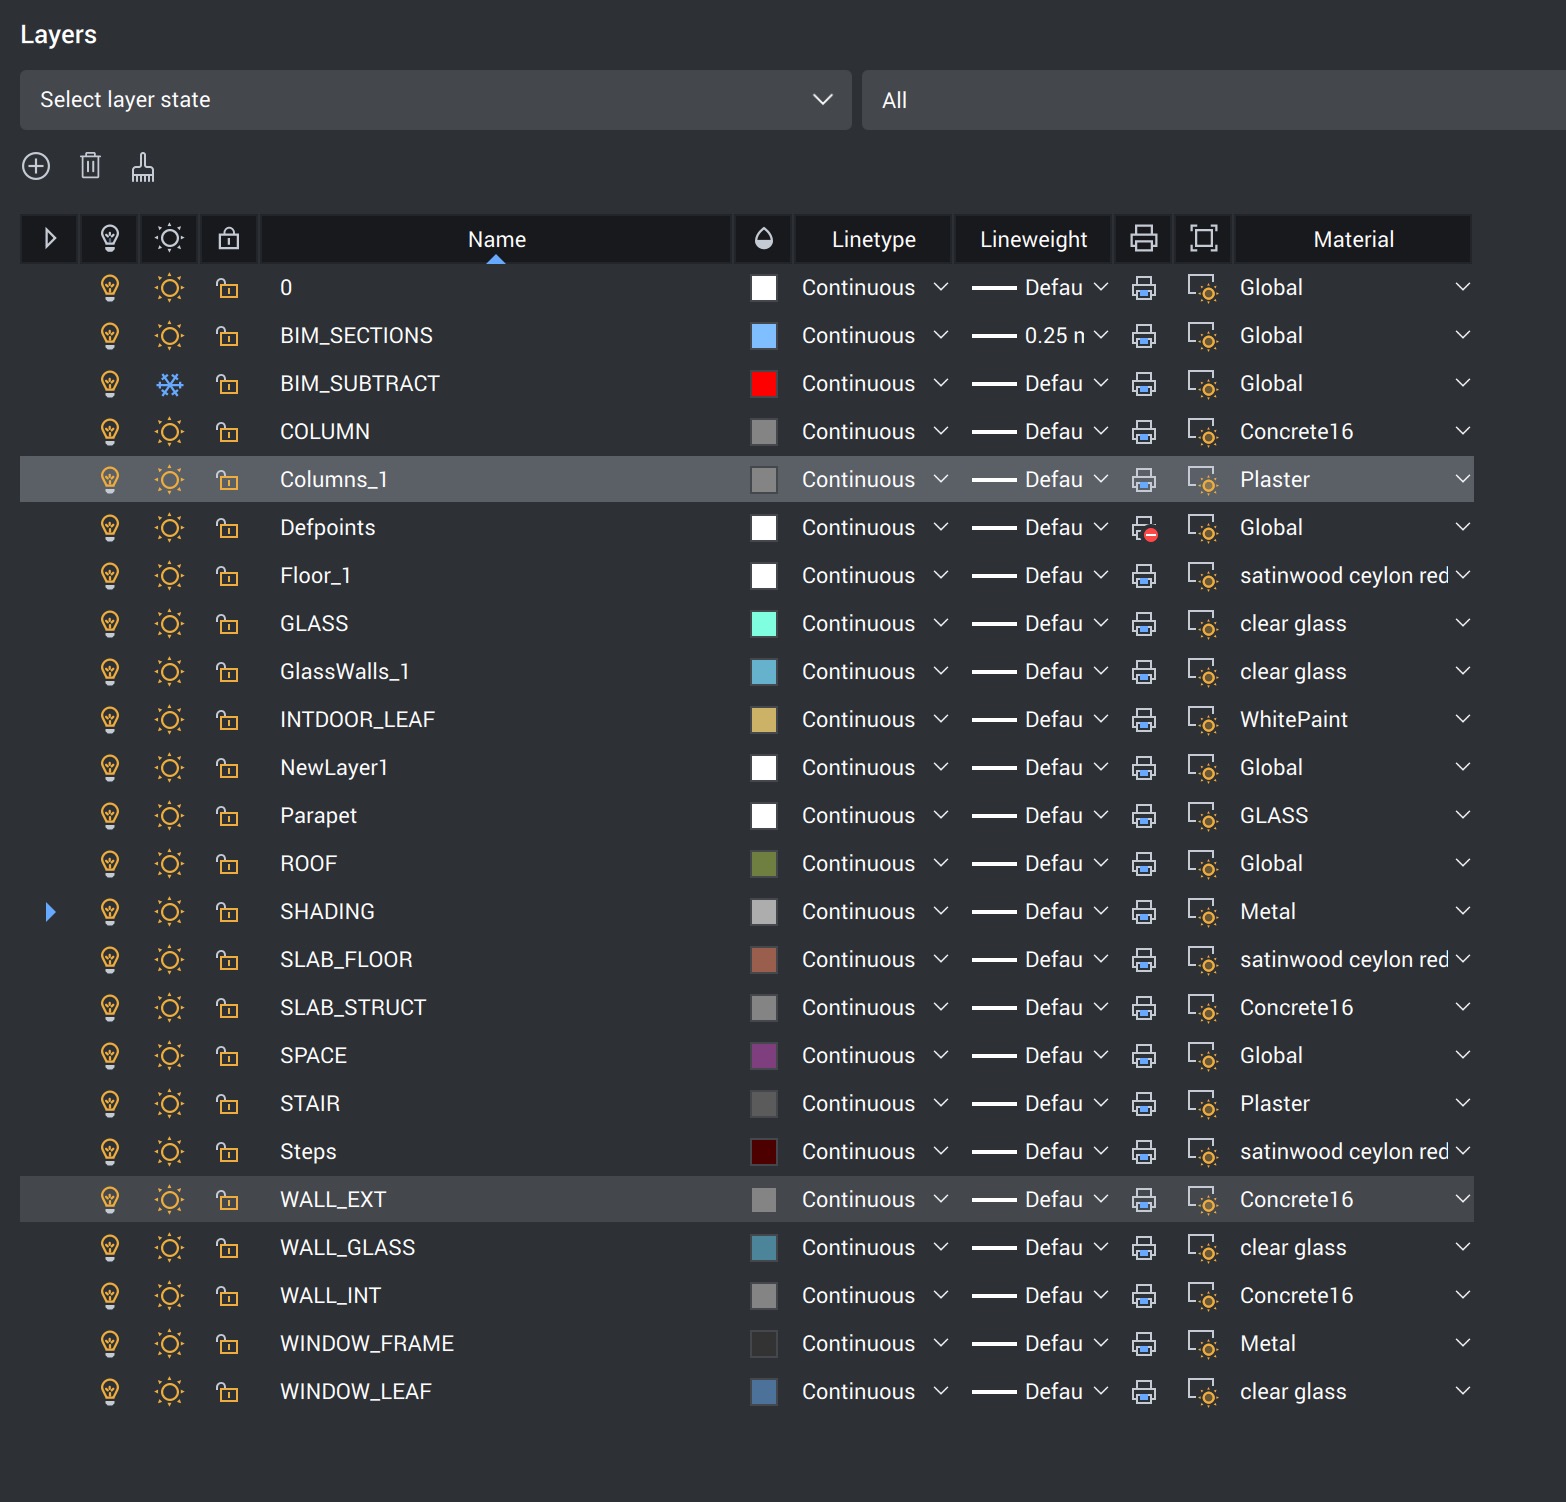The width and height of the screenshot is (1566, 1502).
Task: Click the purge layers brush icon
Action: pyautogui.click(x=143, y=167)
